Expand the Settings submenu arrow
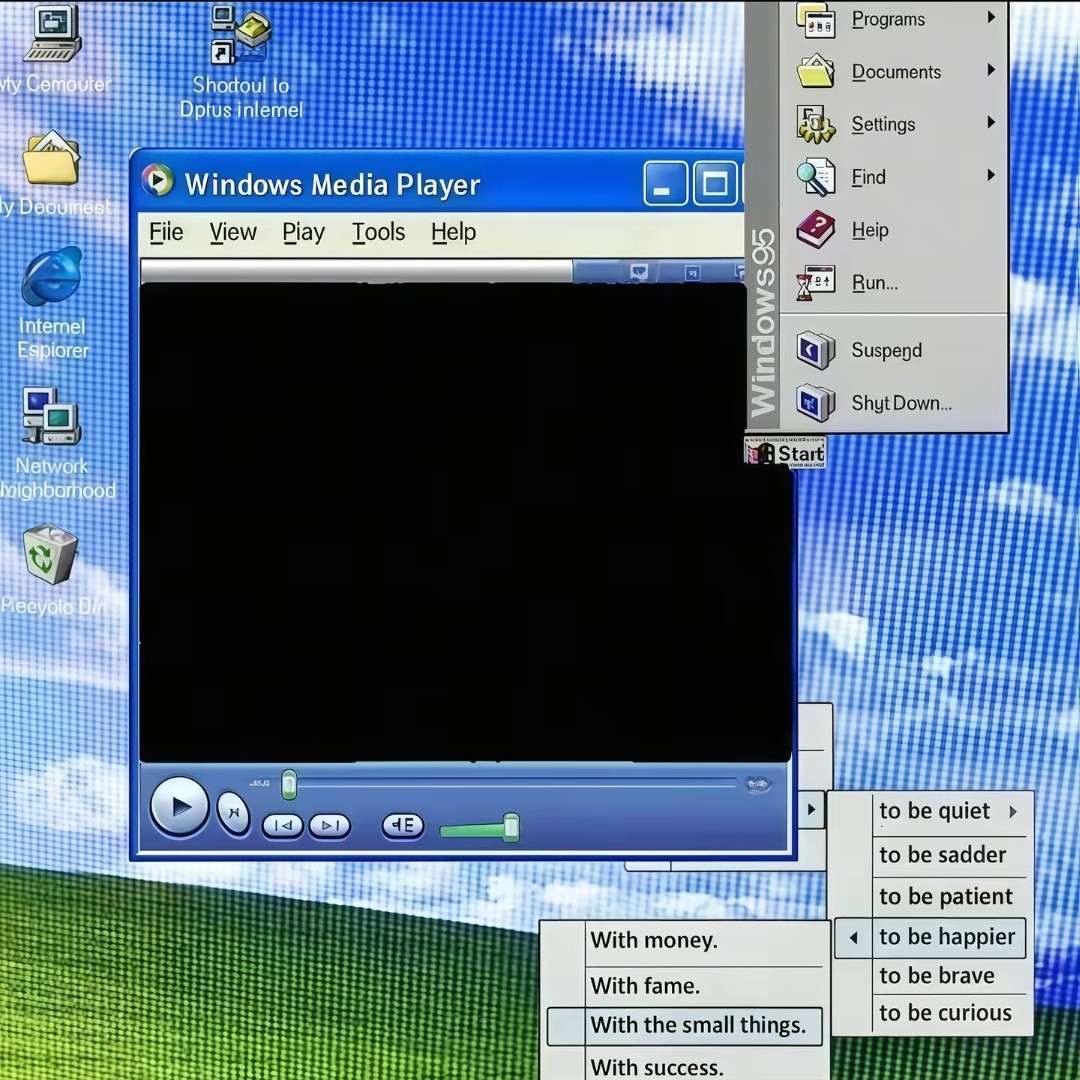The width and height of the screenshot is (1080, 1080). click(x=991, y=123)
